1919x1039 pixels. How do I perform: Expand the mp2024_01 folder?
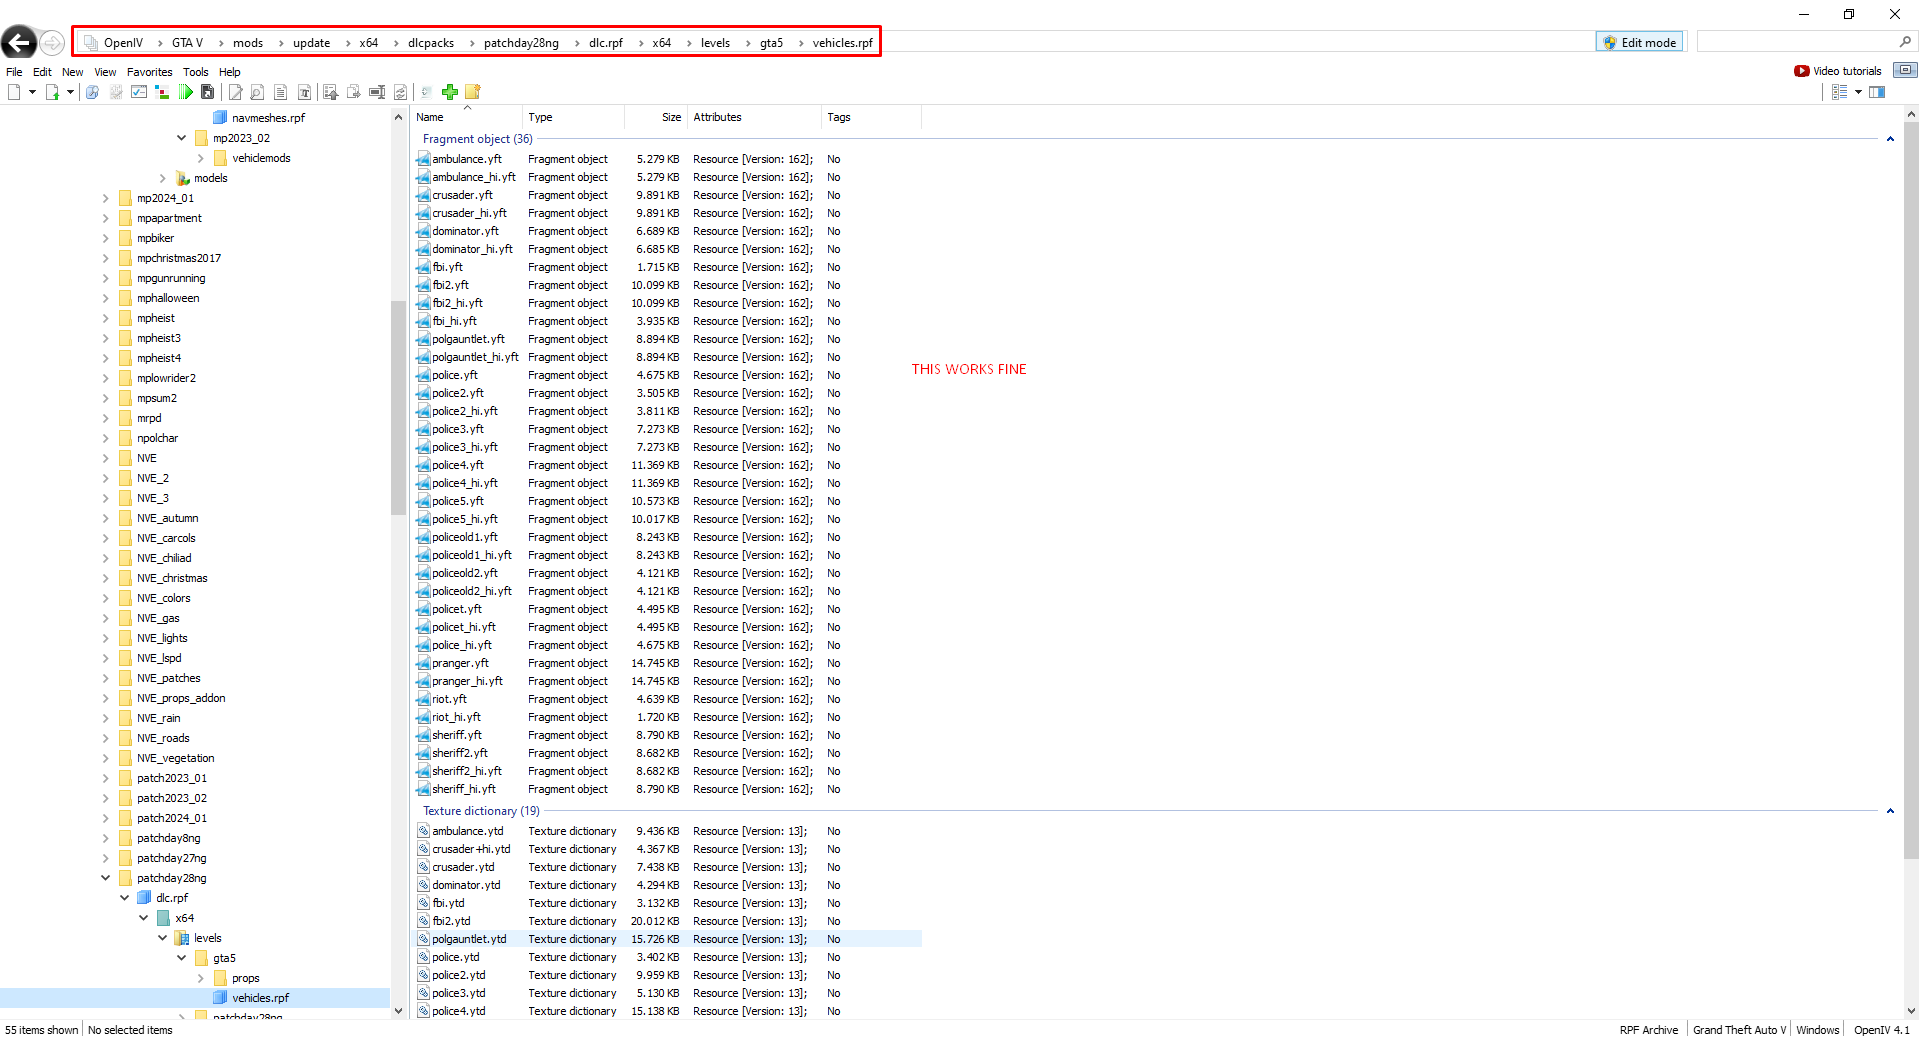[x=106, y=198]
